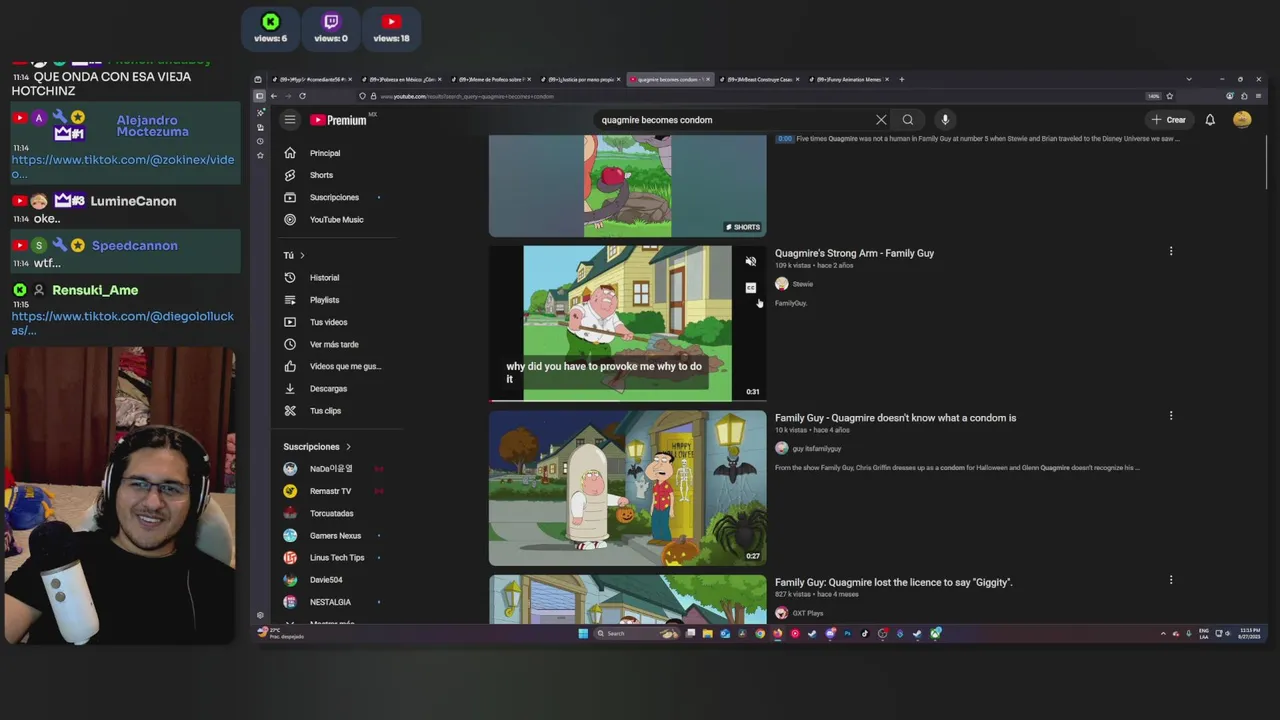Screen dimensions: 1280x720
Task: Visit the GXT Plays channel link
Action: pyautogui.click(x=807, y=613)
